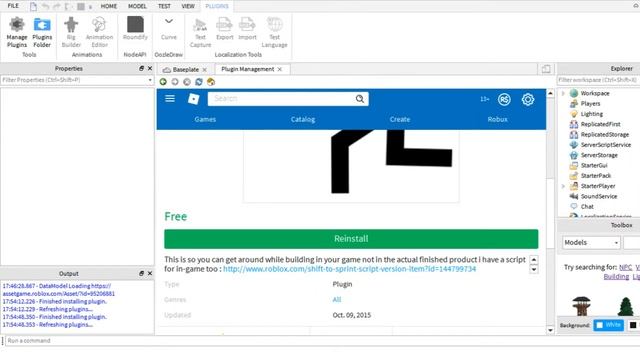
Task: Select ReplicatedStorage in Explorer
Action: 604,135
